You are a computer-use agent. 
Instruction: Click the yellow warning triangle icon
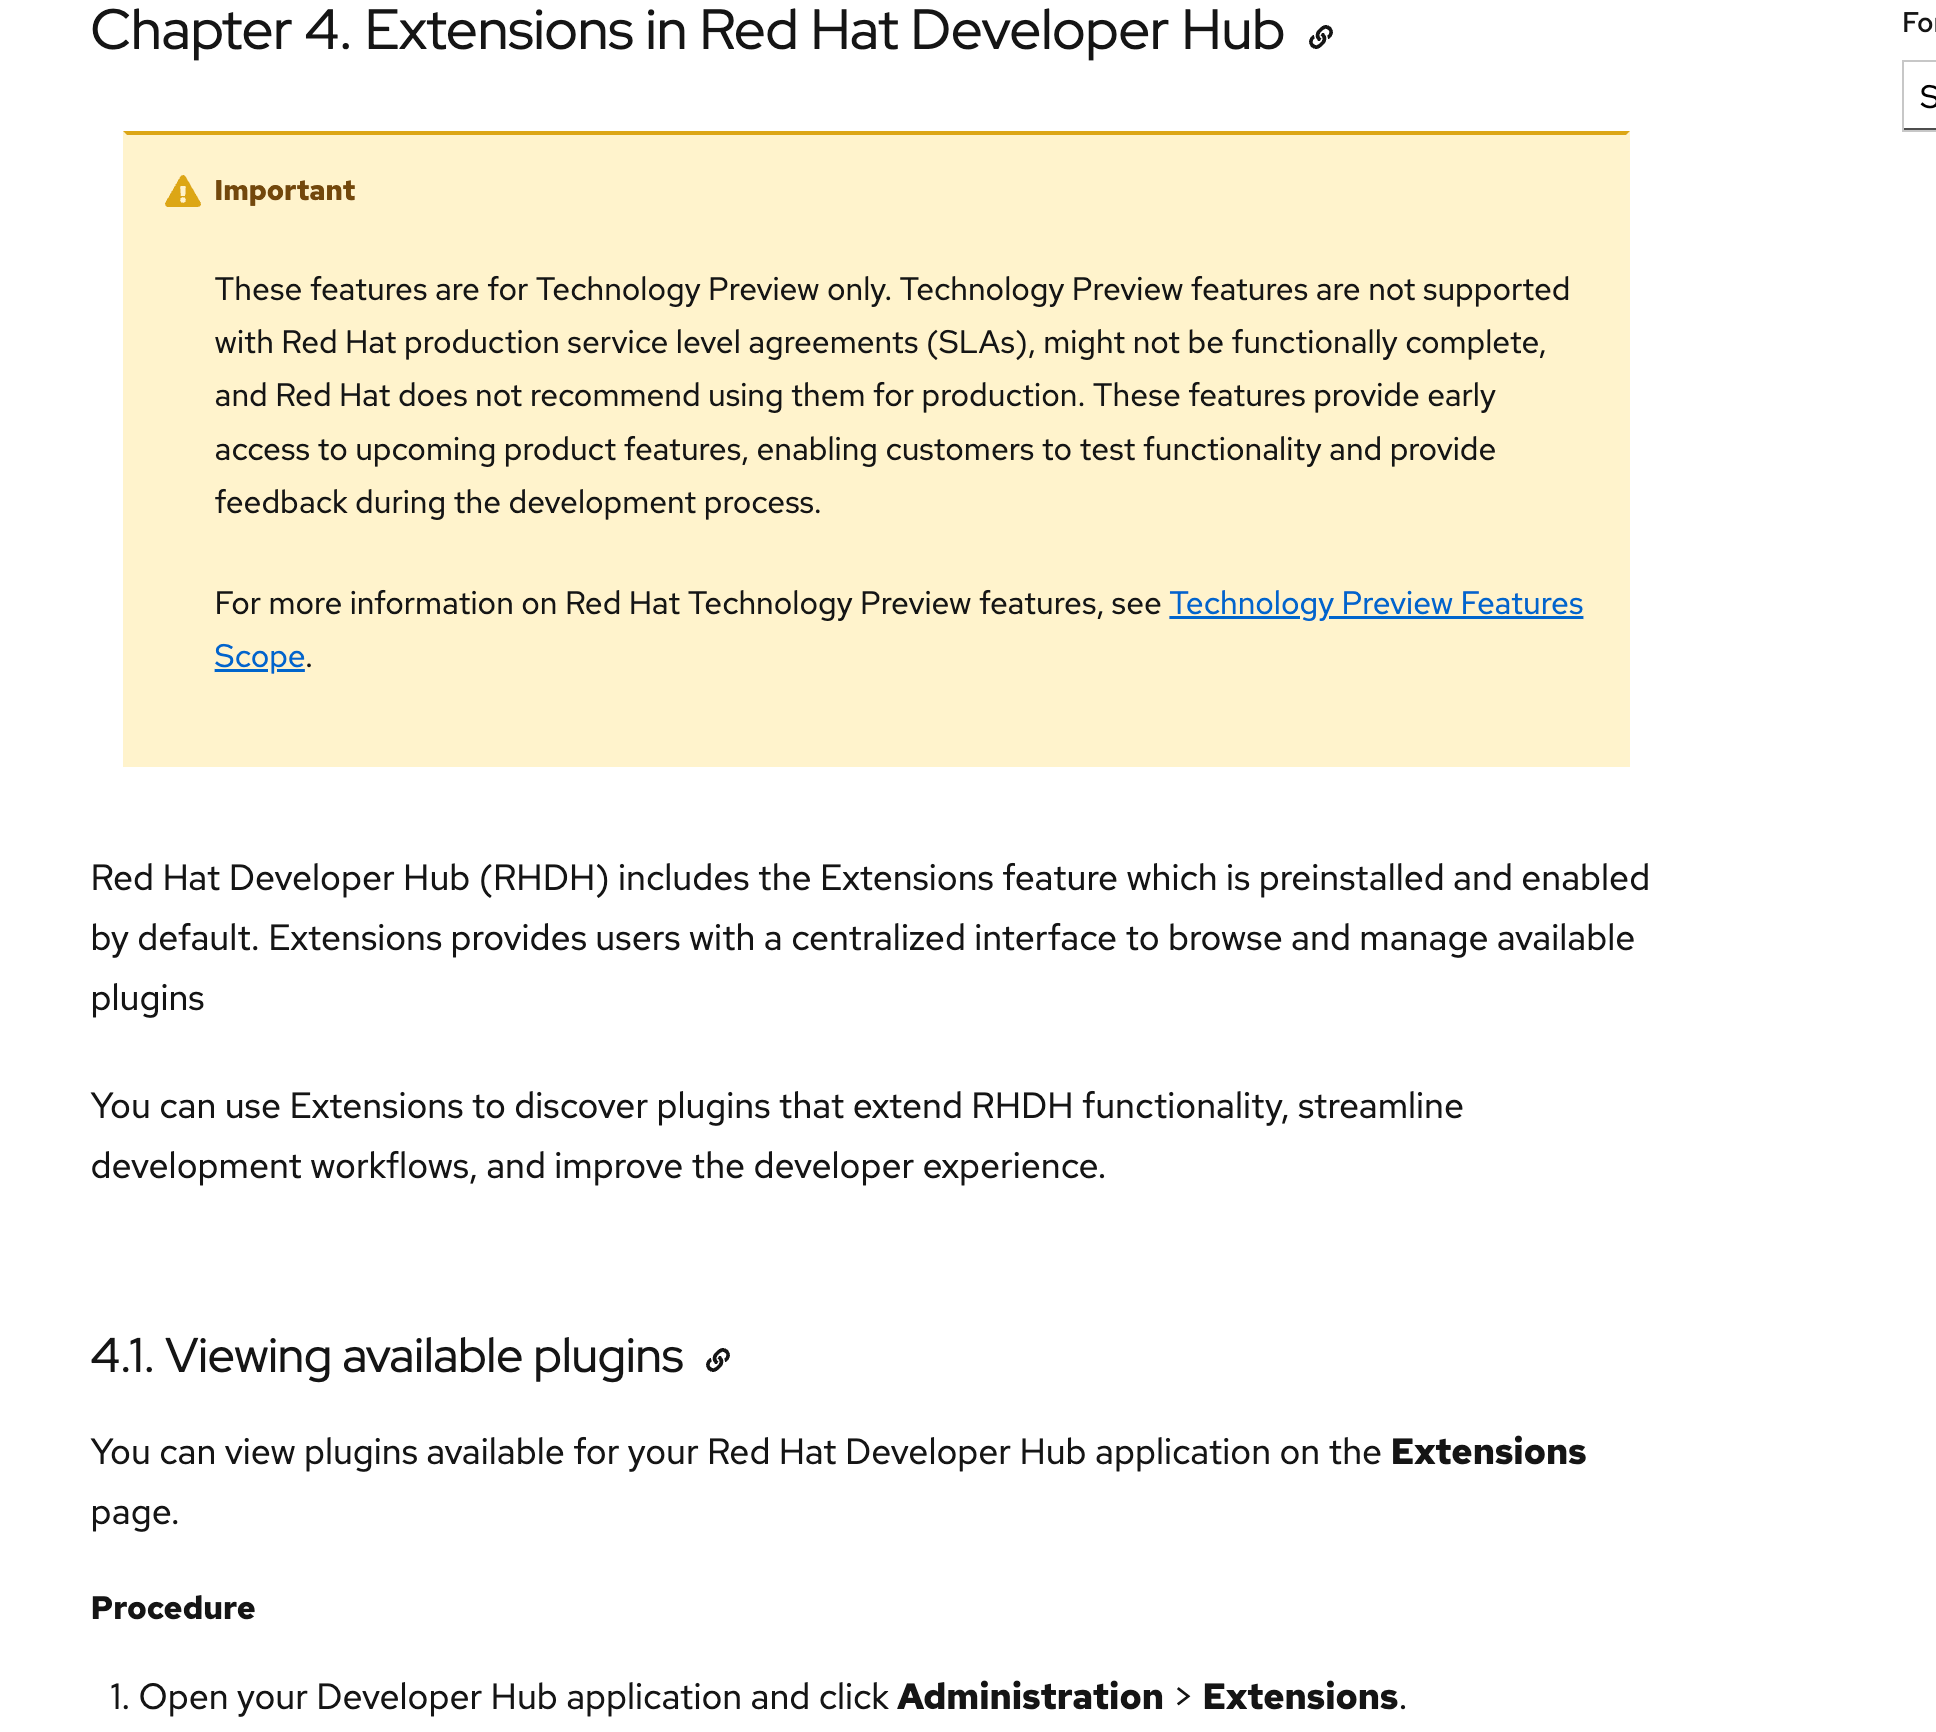pos(182,191)
